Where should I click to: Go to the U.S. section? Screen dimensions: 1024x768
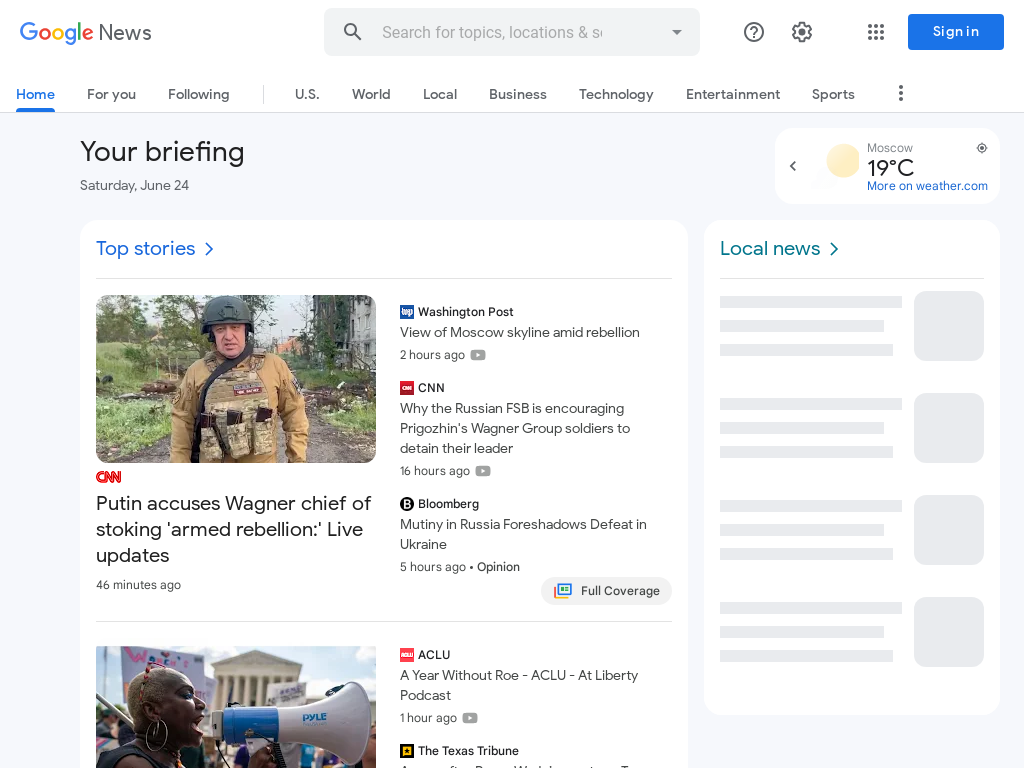pyautogui.click(x=307, y=95)
